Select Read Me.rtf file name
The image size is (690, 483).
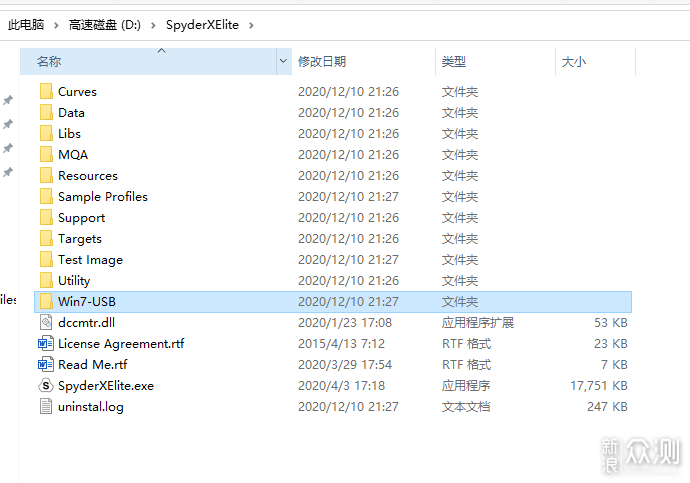93,365
